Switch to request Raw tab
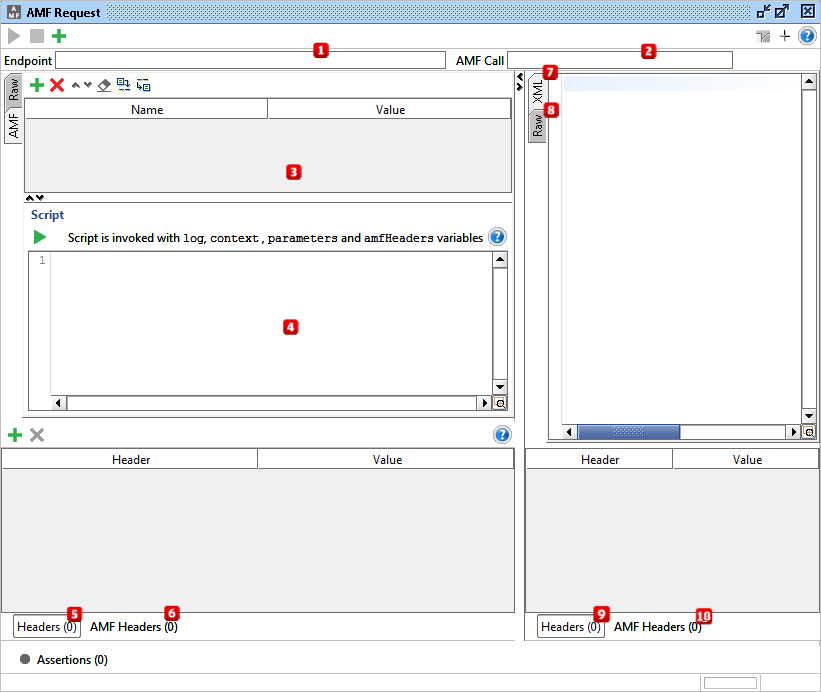The width and height of the screenshot is (821, 692). tap(13, 91)
